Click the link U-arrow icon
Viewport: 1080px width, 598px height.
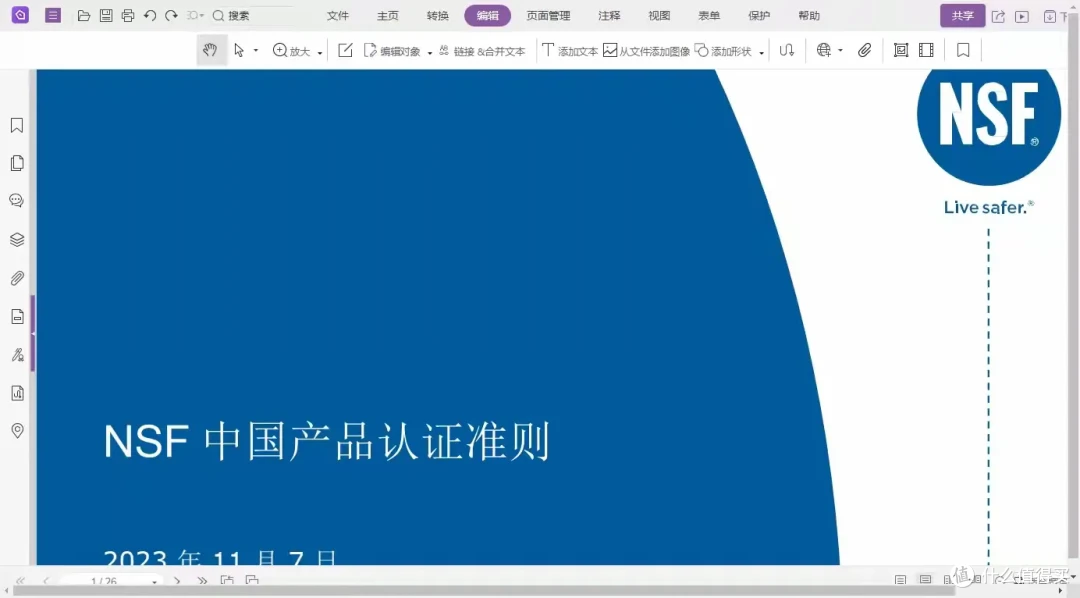787,50
